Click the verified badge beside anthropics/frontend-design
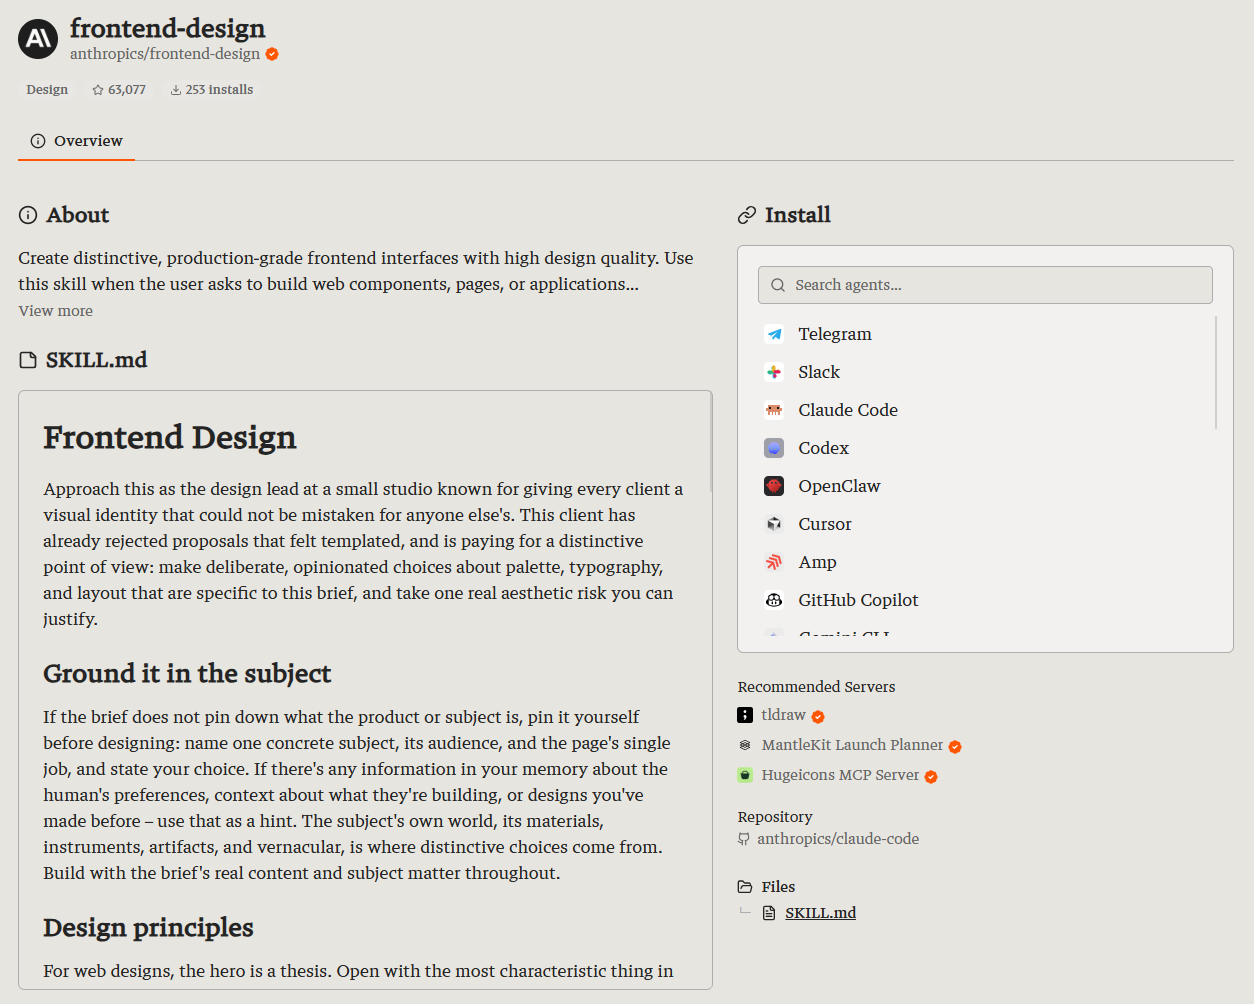 tap(272, 54)
